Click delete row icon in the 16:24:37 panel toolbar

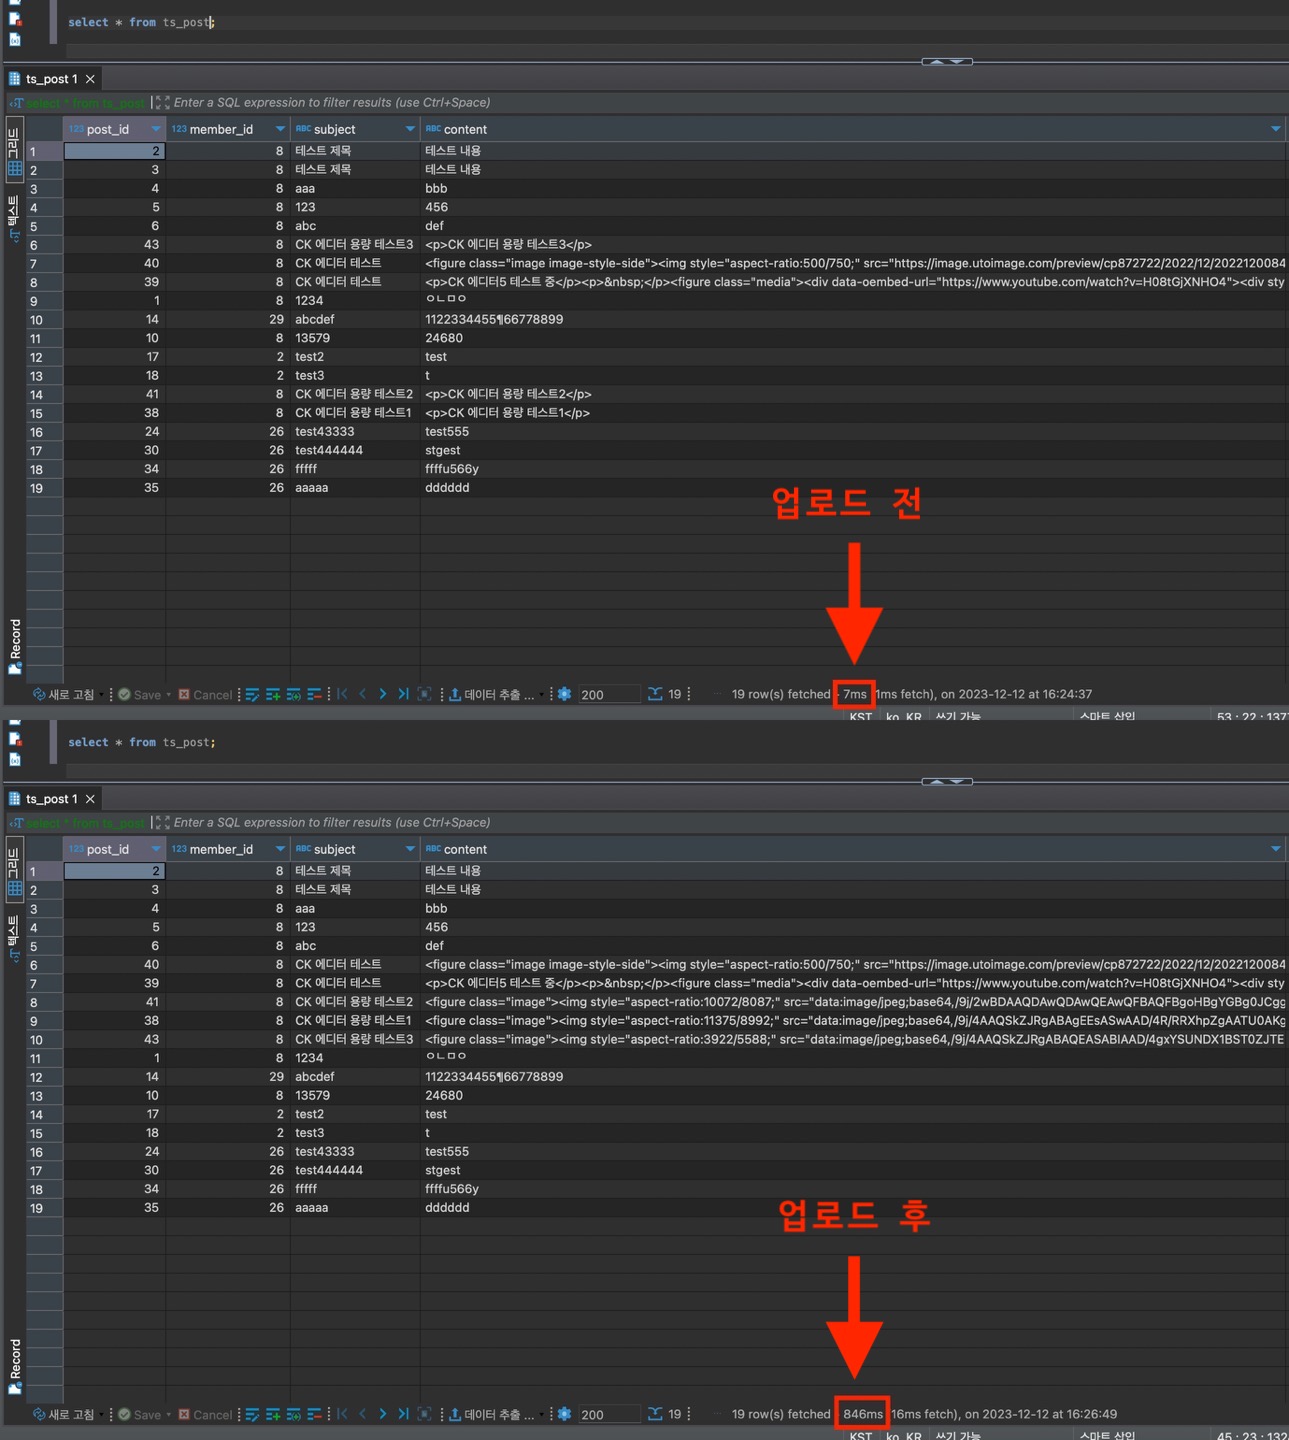pyautogui.click(x=314, y=694)
